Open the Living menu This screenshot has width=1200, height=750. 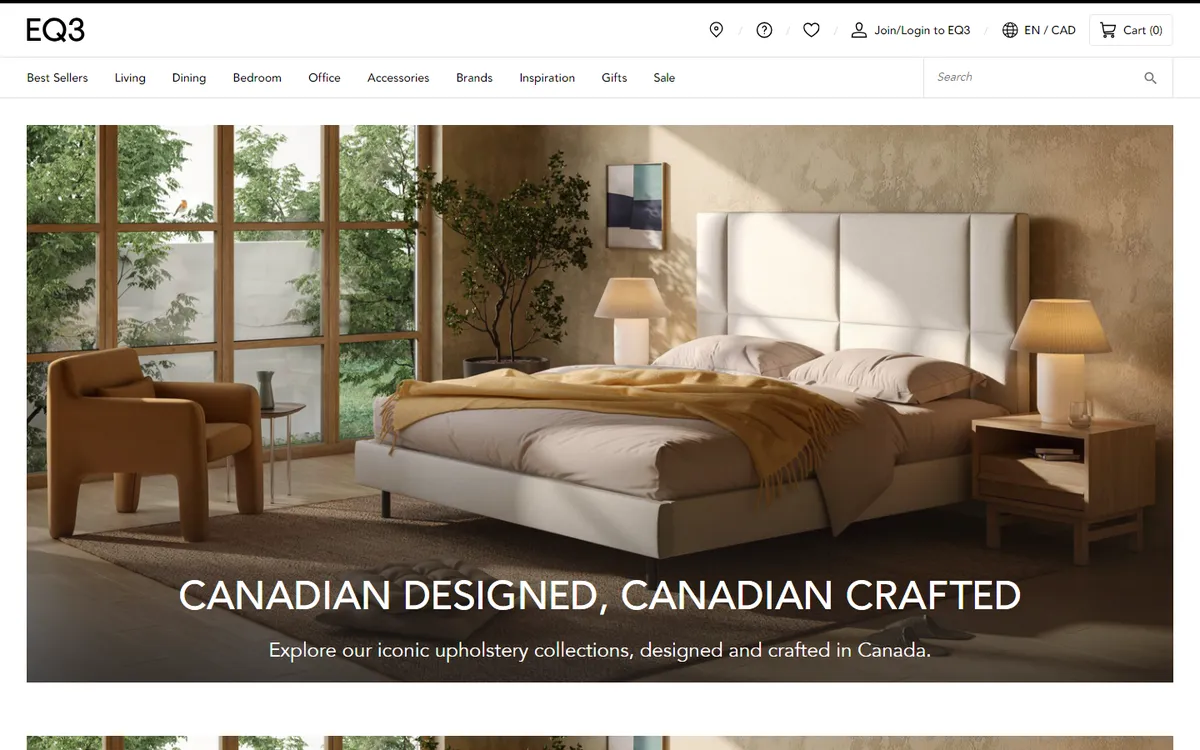point(130,78)
